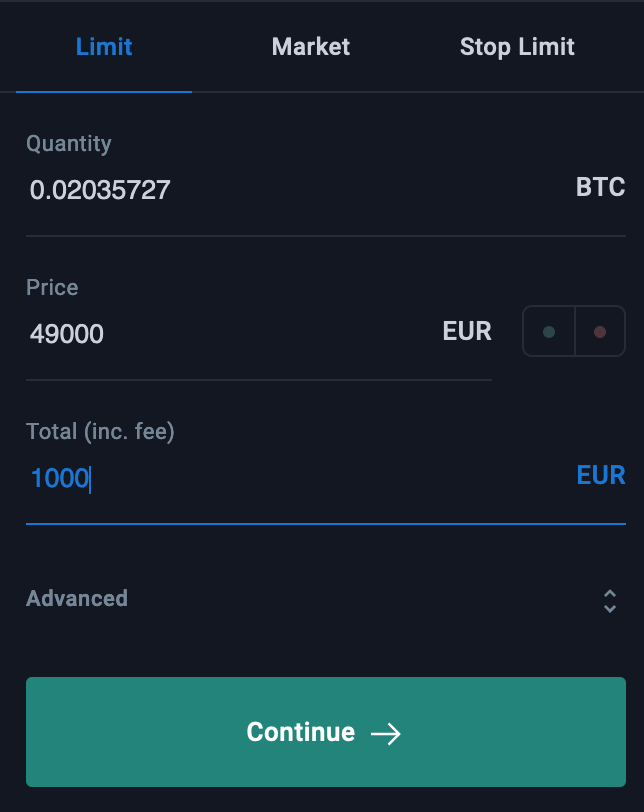644x812 pixels.
Task: Click the BTC currency label
Action: click(x=601, y=187)
